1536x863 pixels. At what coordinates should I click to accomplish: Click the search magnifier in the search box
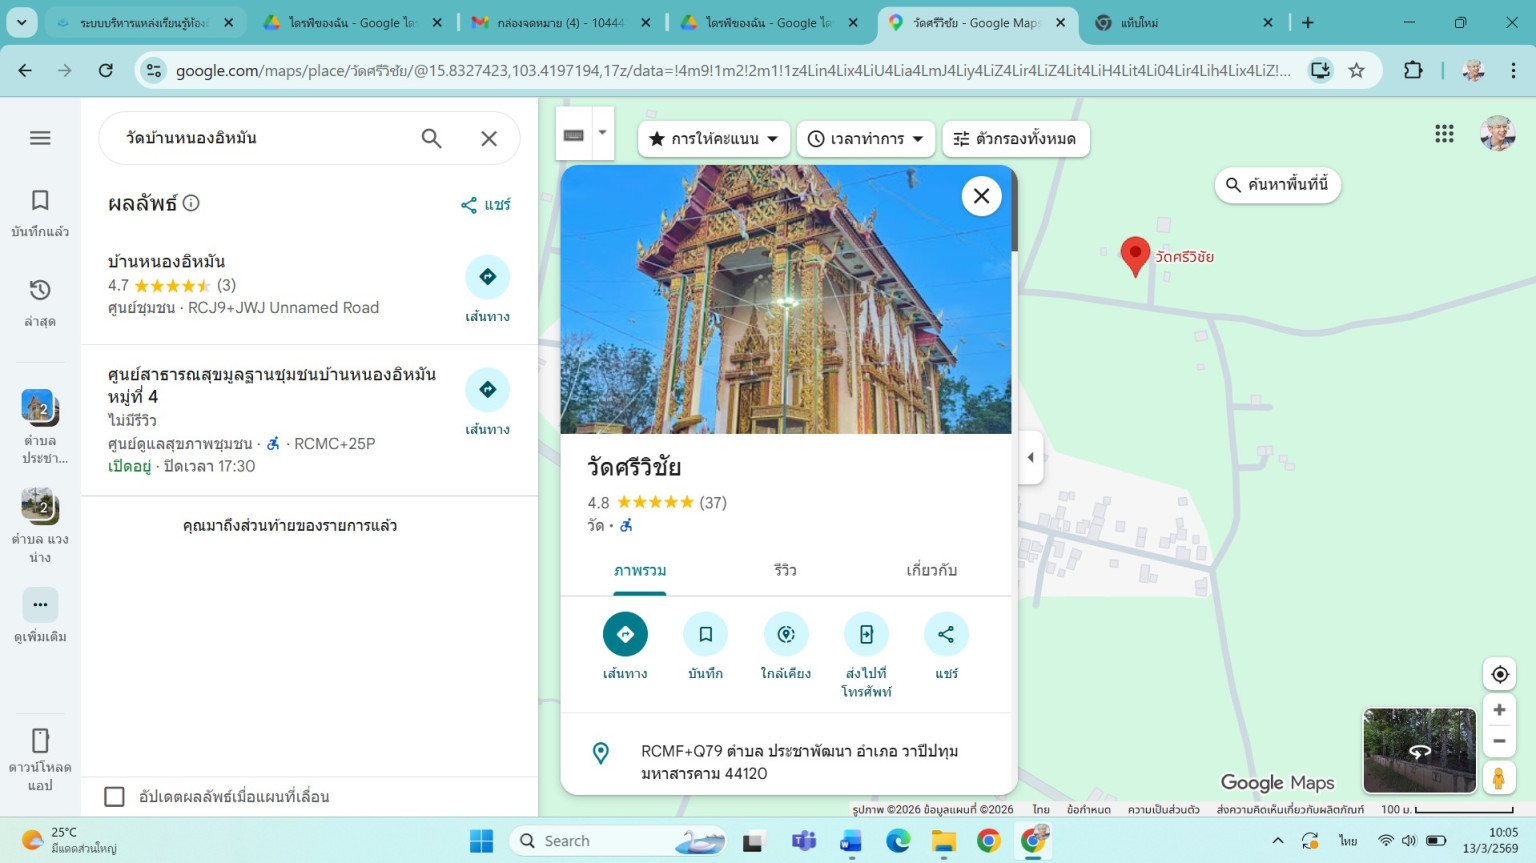point(431,138)
